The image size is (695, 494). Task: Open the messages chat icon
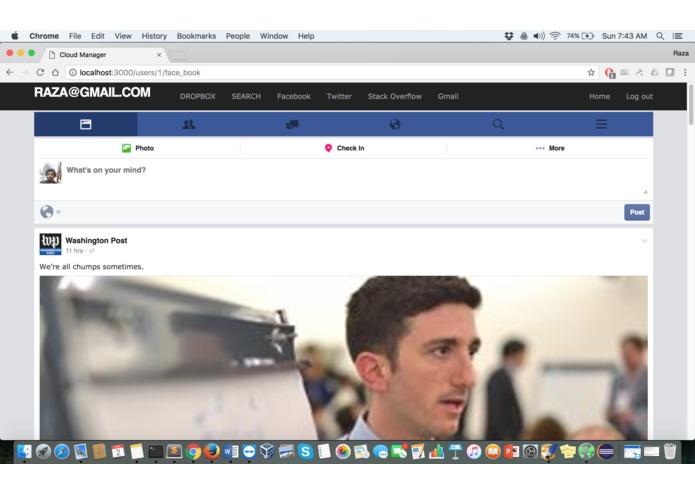coord(292,125)
